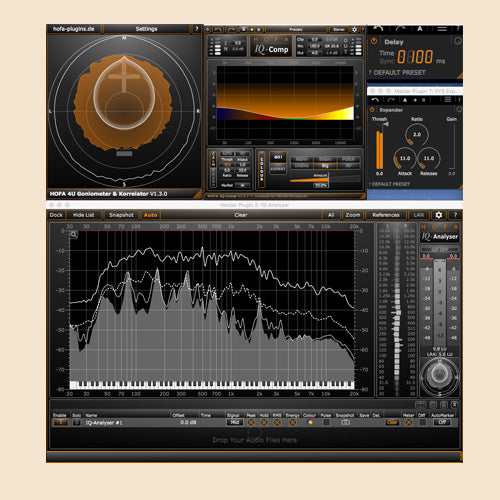
Task: Toggle Auto mode in analyser toolbar
Action: 151,215
